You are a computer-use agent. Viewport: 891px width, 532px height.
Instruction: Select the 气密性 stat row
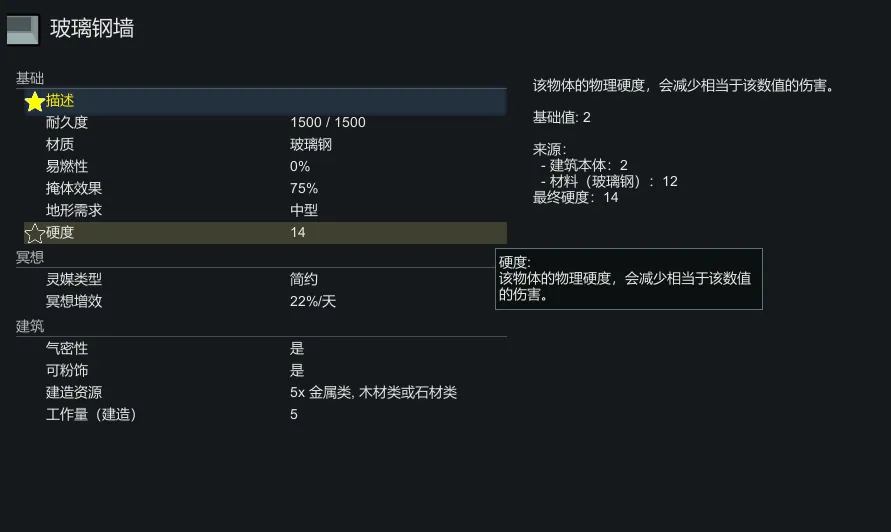(265, 349)
